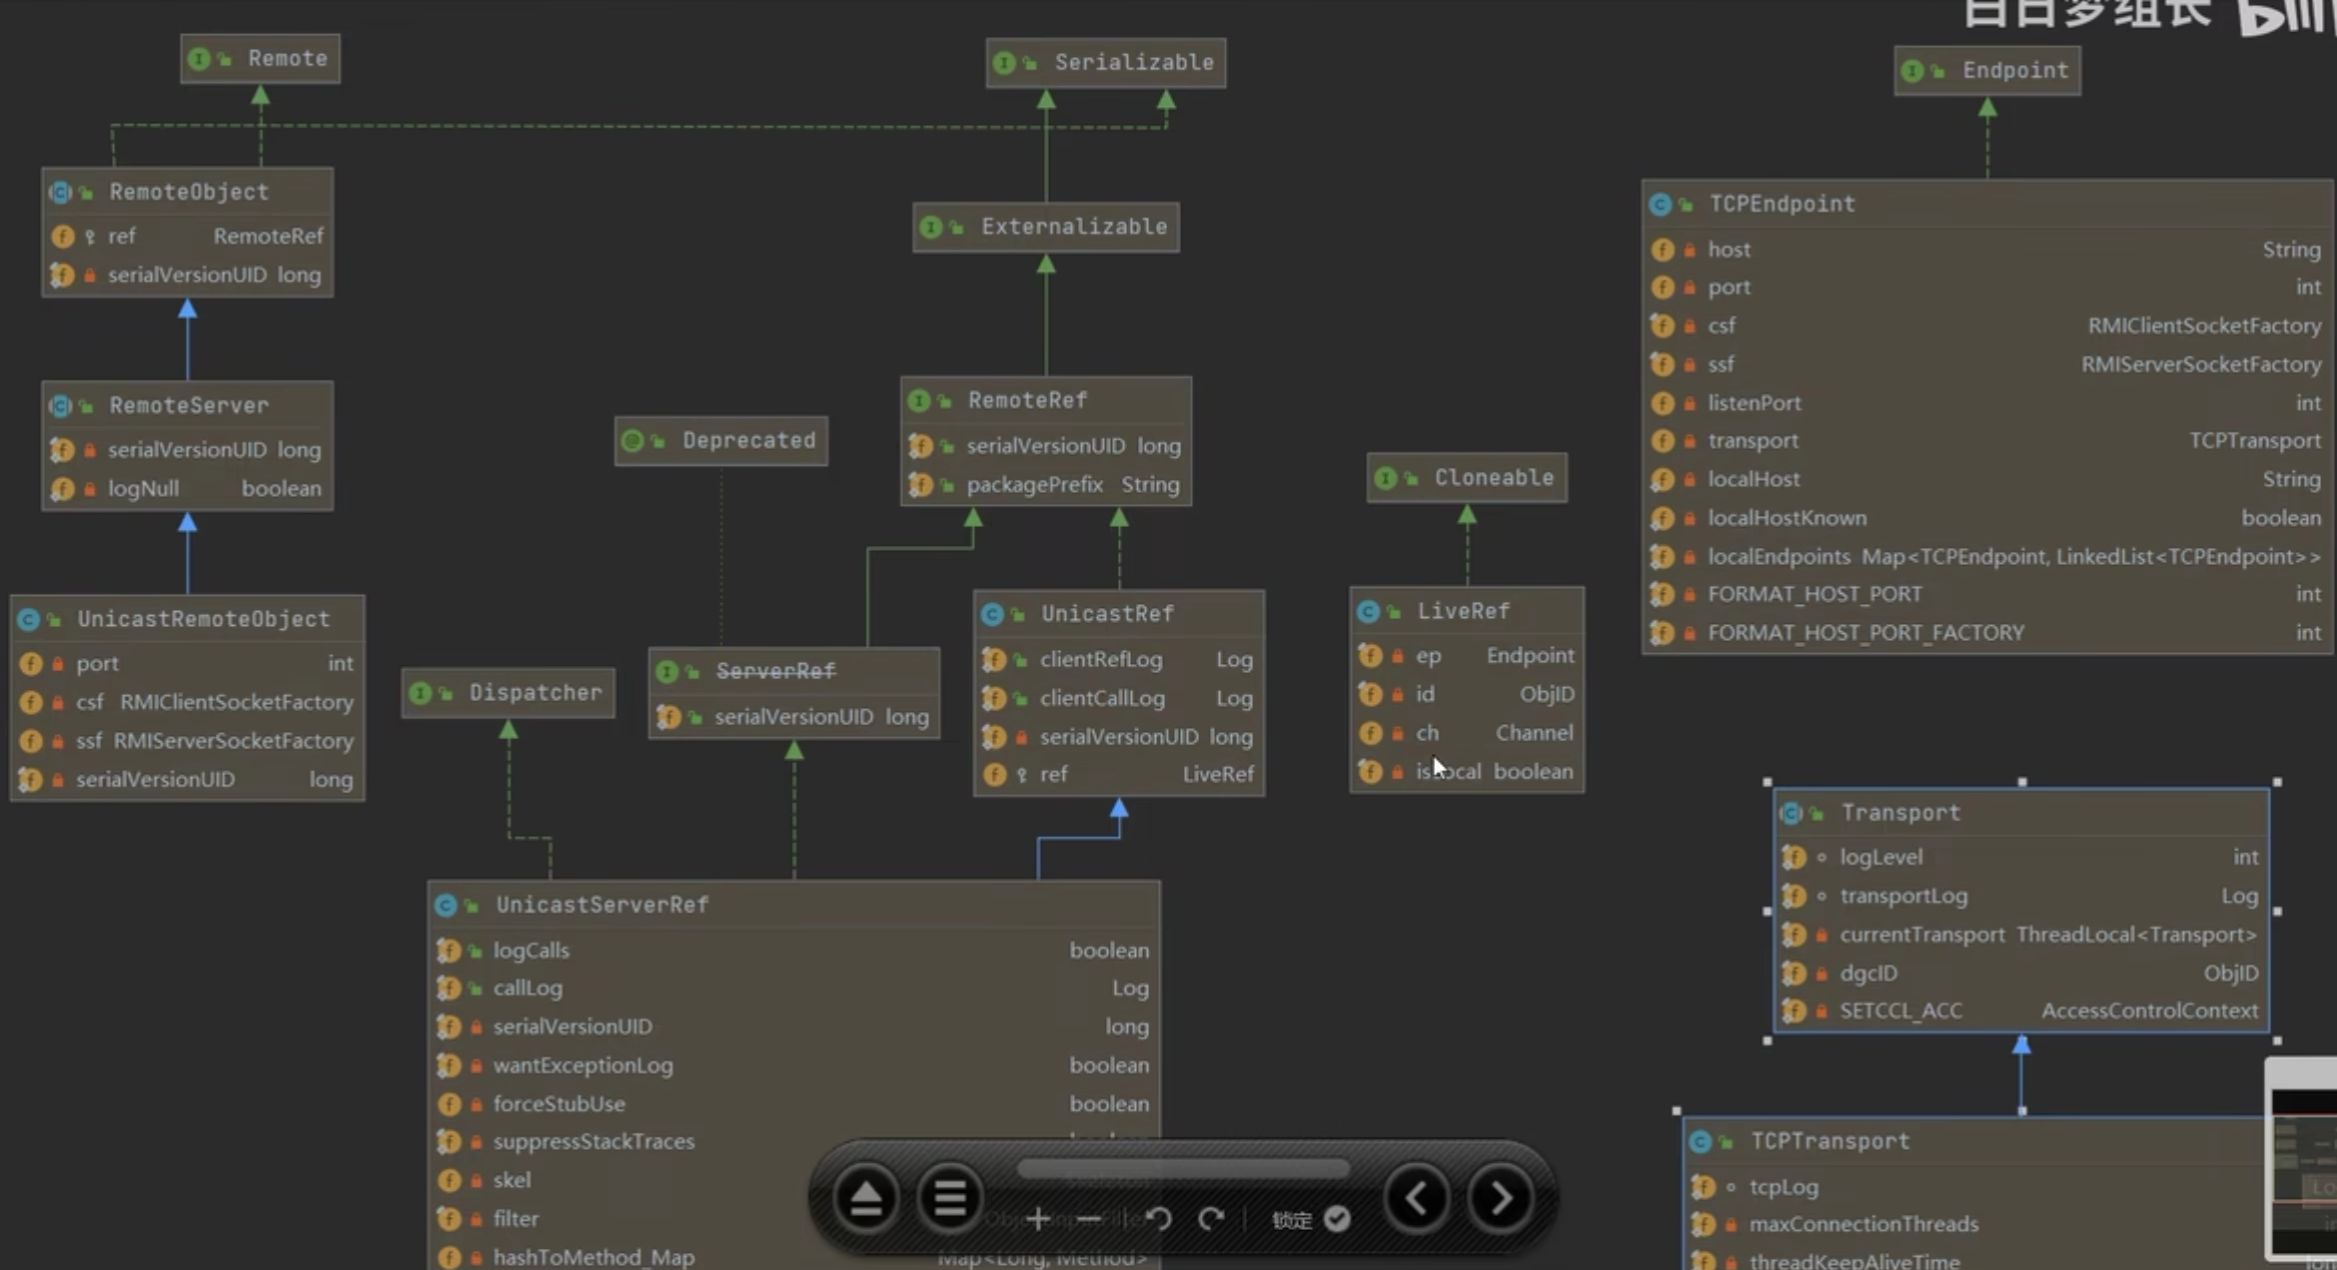Click the ep field in LiveRef
The width and height of the screenshot is (2337, 1270).
[1467, 656]
